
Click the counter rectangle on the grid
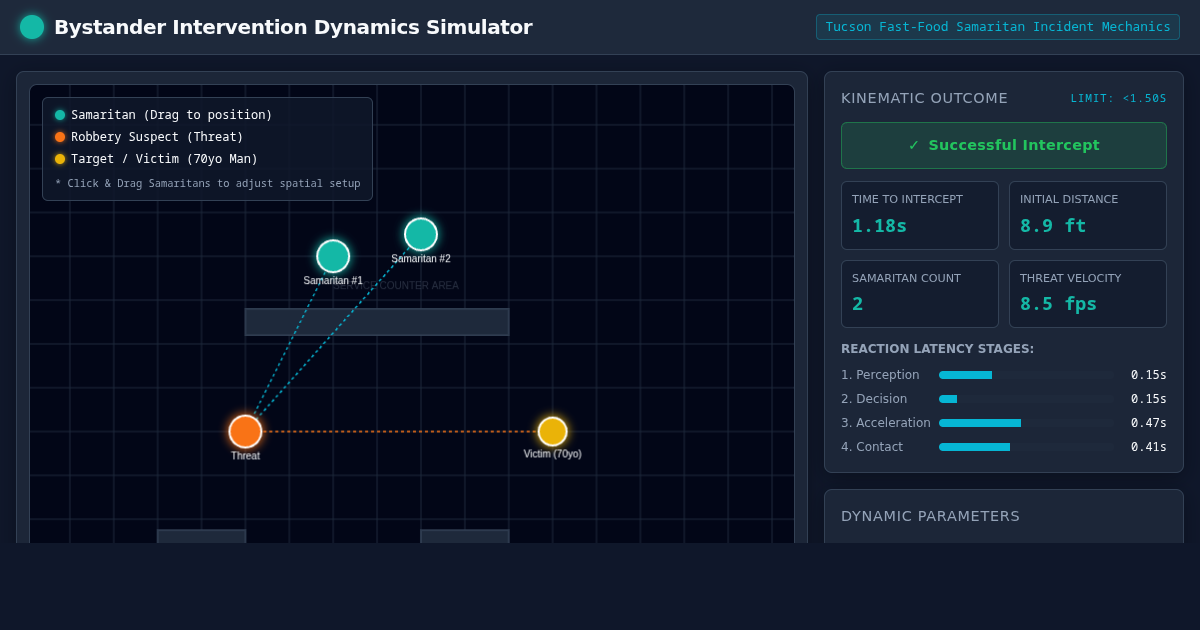pos(377,322)
